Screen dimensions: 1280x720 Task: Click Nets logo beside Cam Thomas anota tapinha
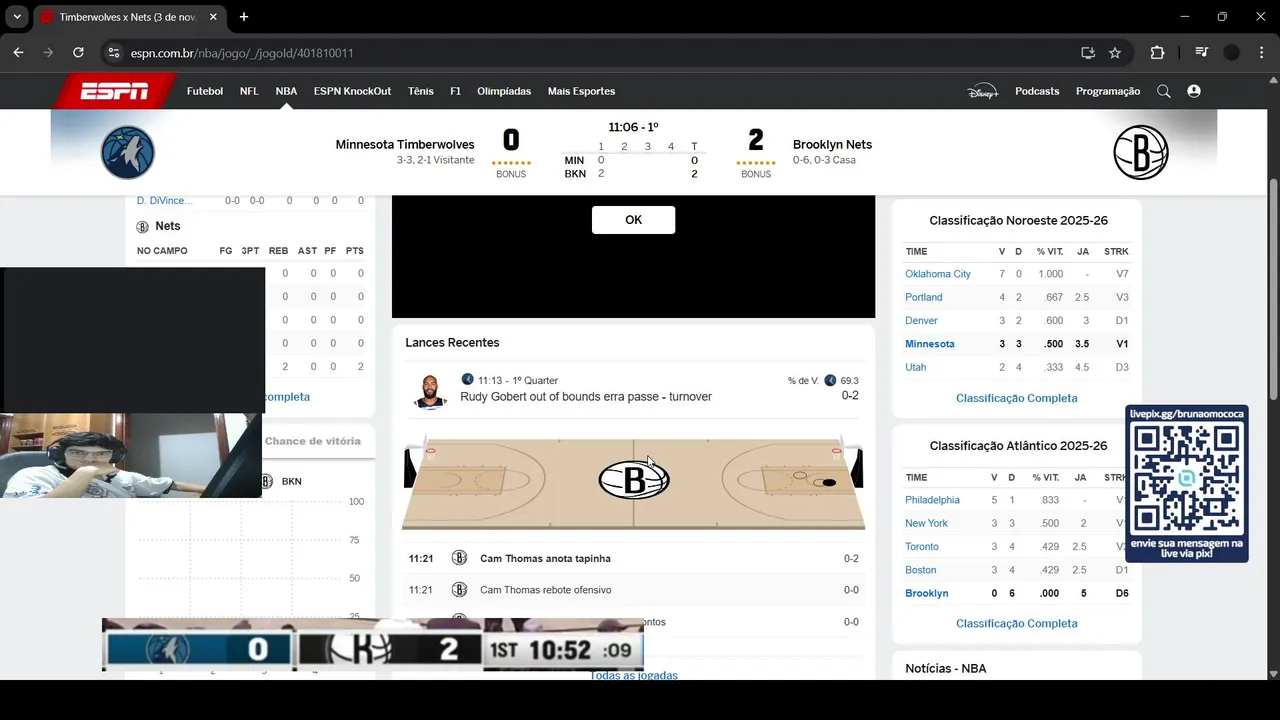459,558
